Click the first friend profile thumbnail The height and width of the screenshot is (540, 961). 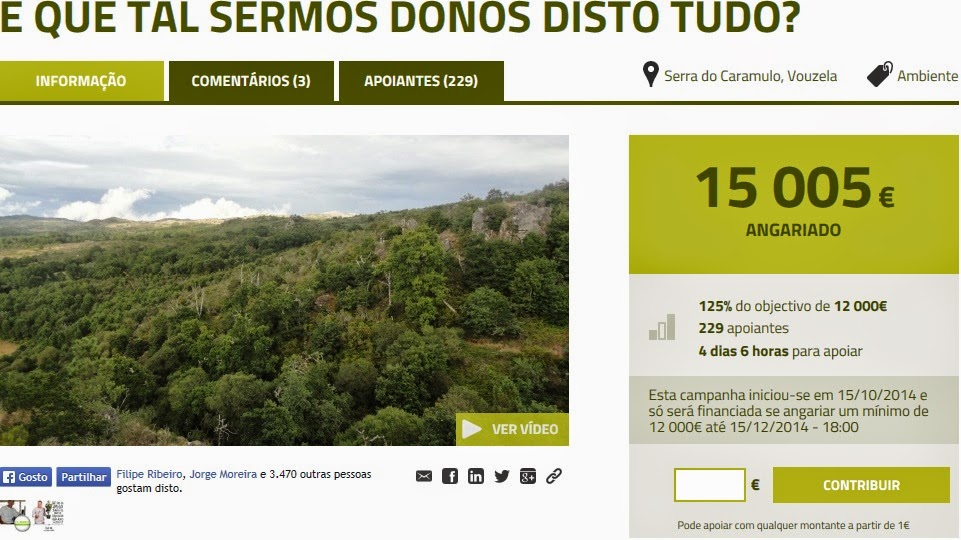coord(14,515)
